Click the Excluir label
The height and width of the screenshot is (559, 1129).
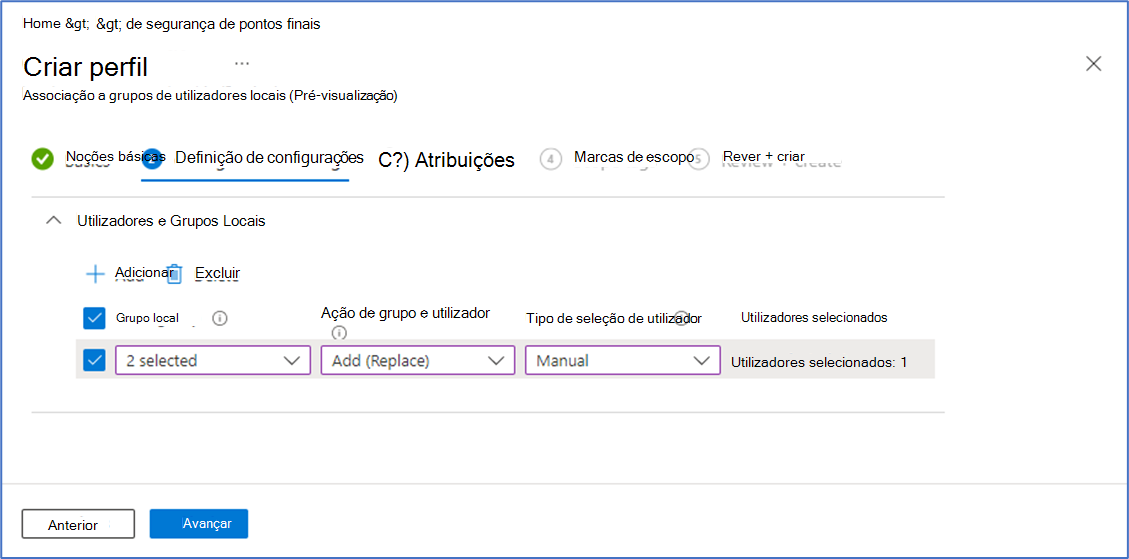[217, 273]
